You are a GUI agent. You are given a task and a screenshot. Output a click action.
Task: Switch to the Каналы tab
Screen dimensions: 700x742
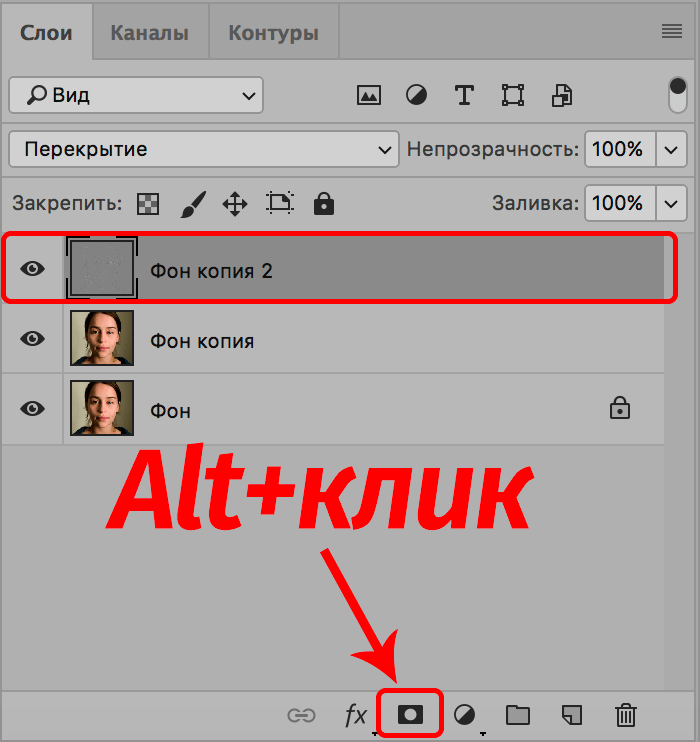point(149,33)
